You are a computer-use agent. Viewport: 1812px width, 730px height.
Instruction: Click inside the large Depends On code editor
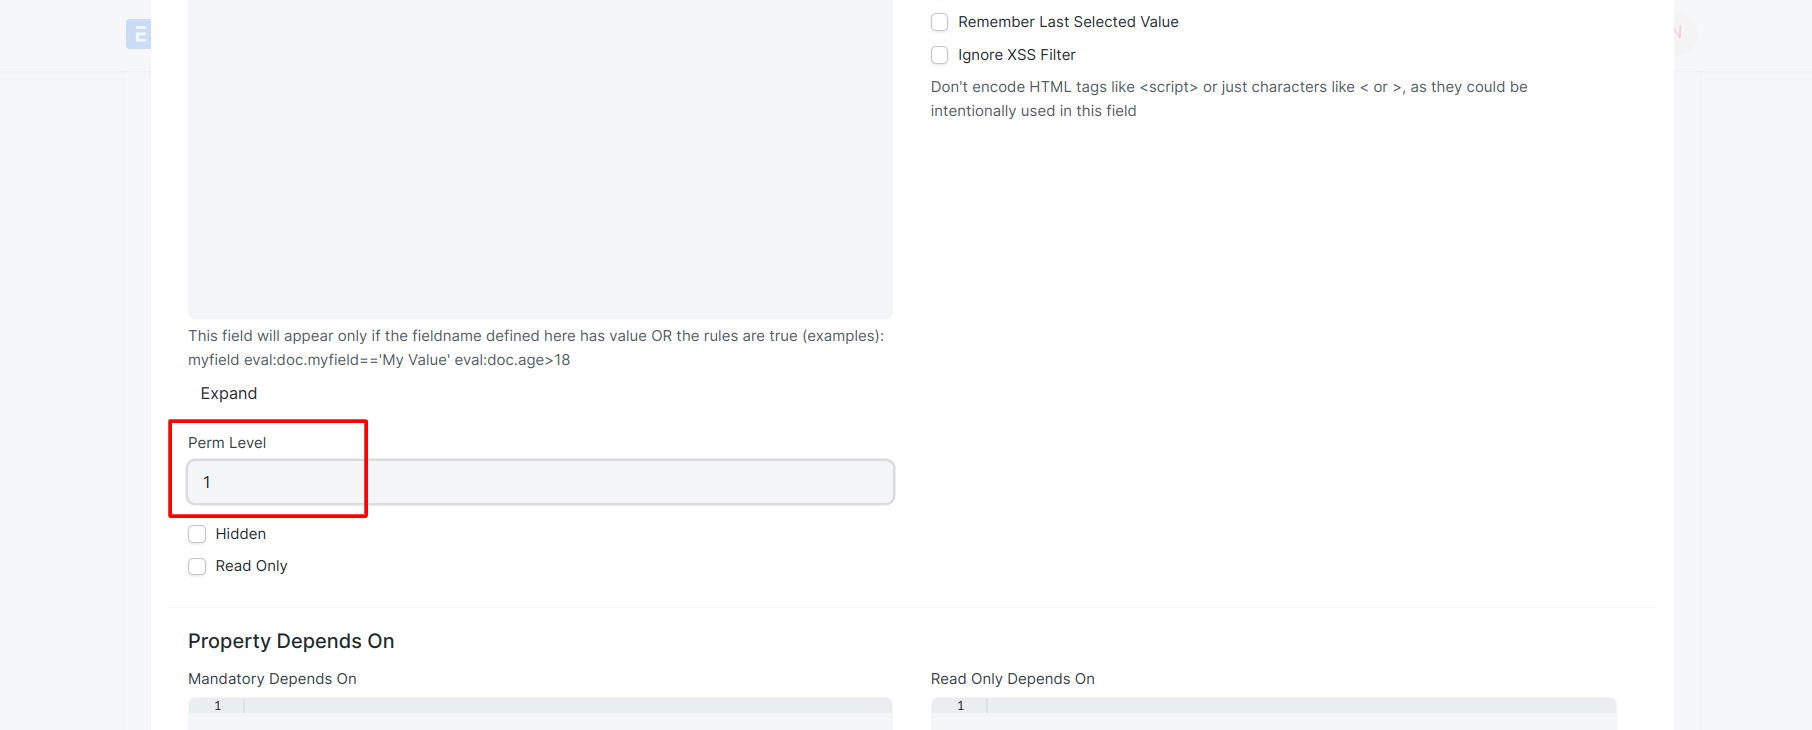click(x=540, y=159)
